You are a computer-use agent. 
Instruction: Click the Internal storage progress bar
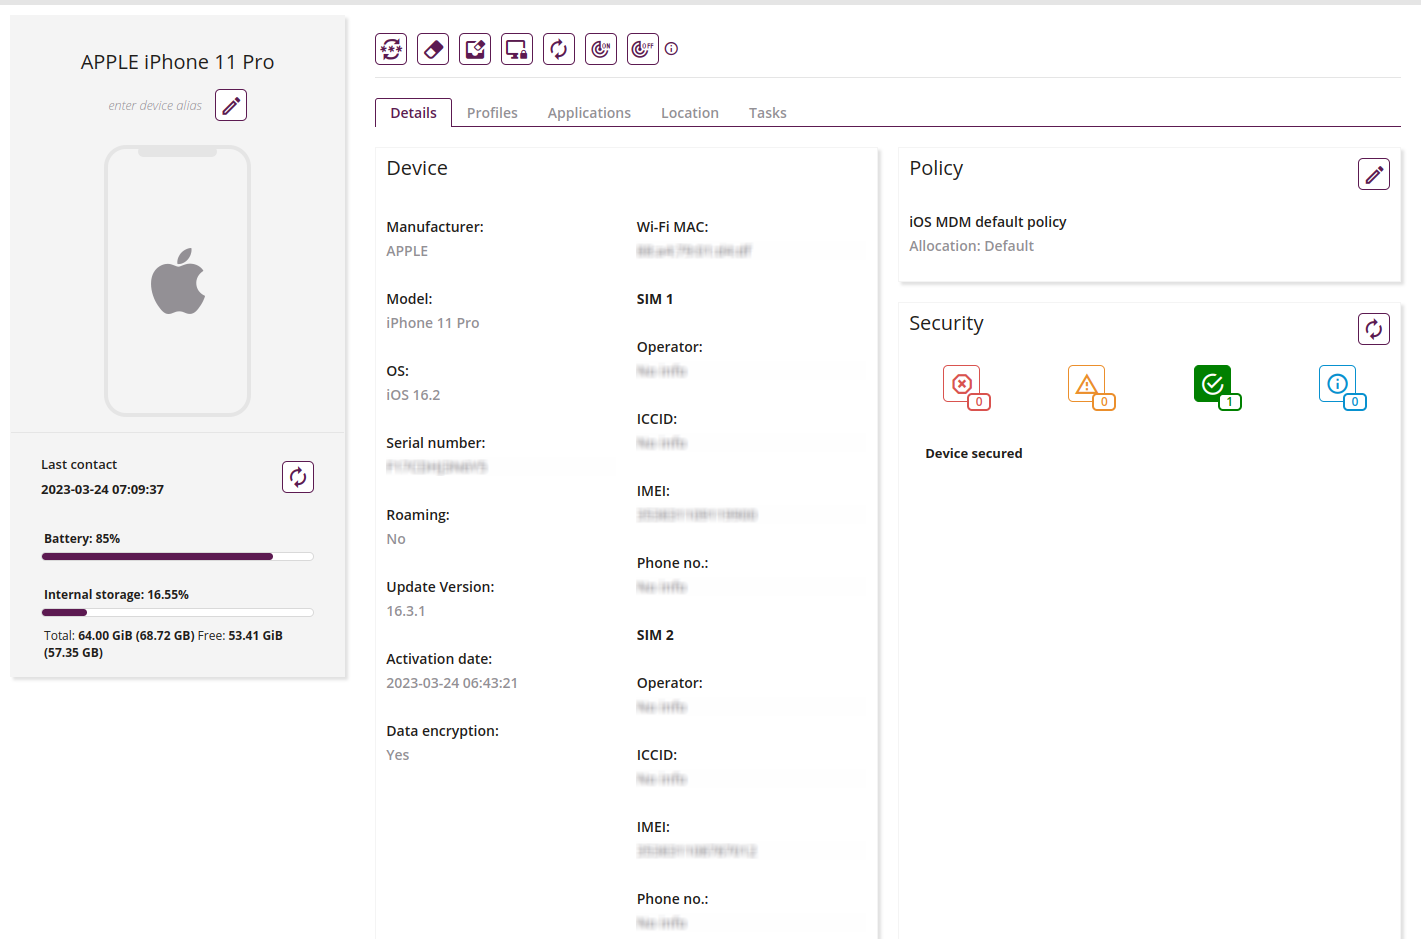(178, 612)
